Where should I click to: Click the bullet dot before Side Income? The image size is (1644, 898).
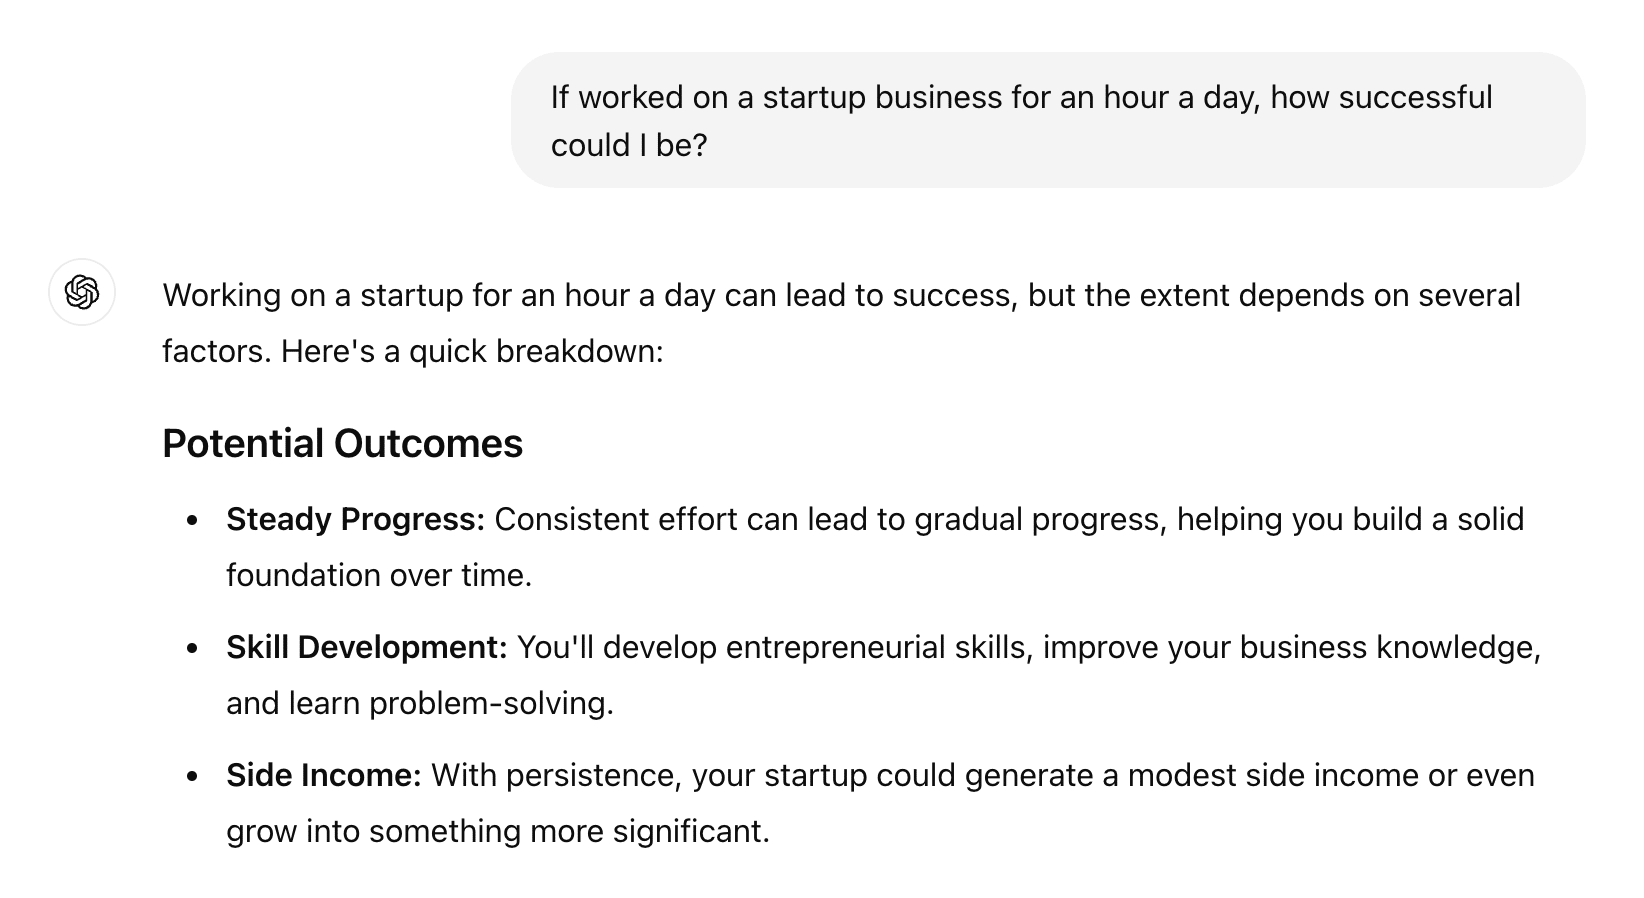click(193, 777)
